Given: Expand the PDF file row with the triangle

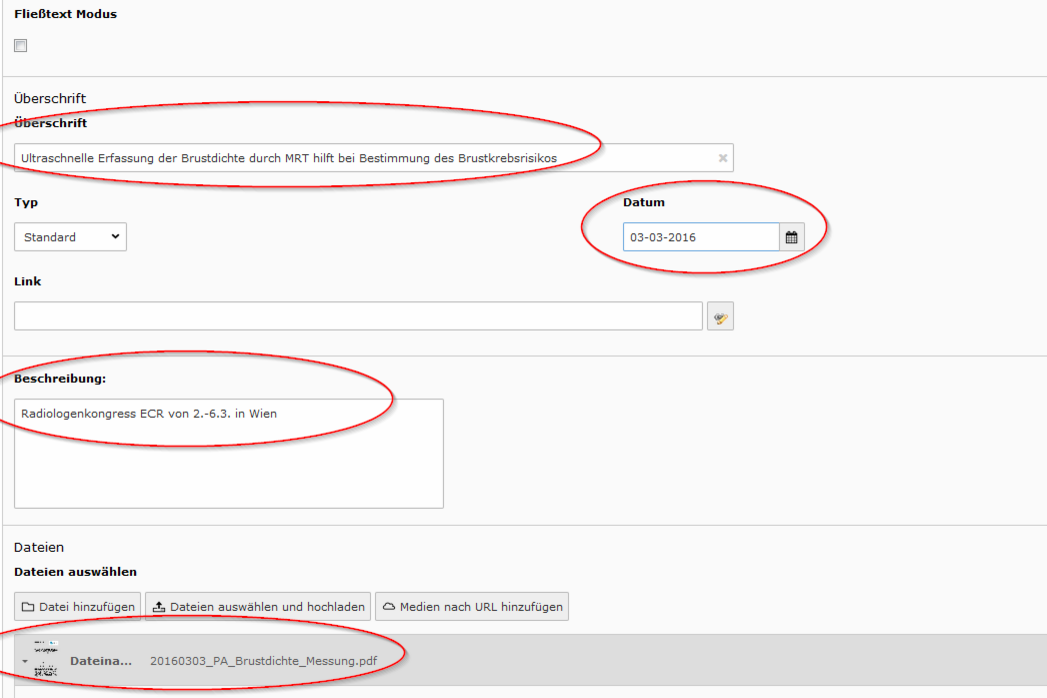Looking at the screenshot, I should (23, 662).
